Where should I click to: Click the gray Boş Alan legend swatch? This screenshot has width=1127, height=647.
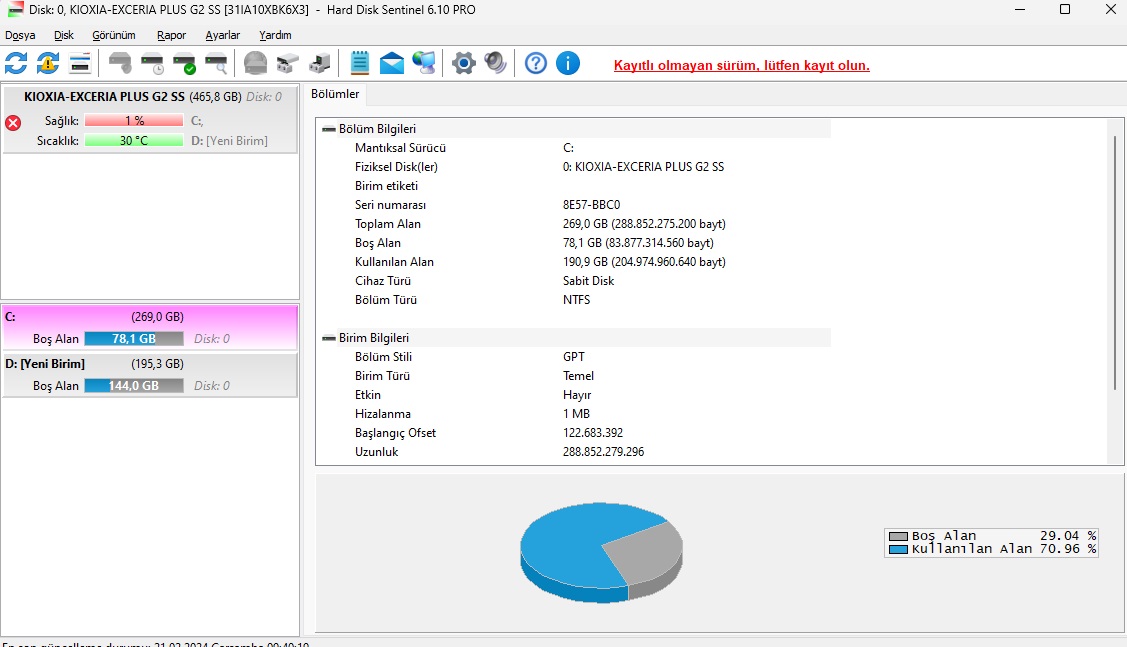point(898,536)
